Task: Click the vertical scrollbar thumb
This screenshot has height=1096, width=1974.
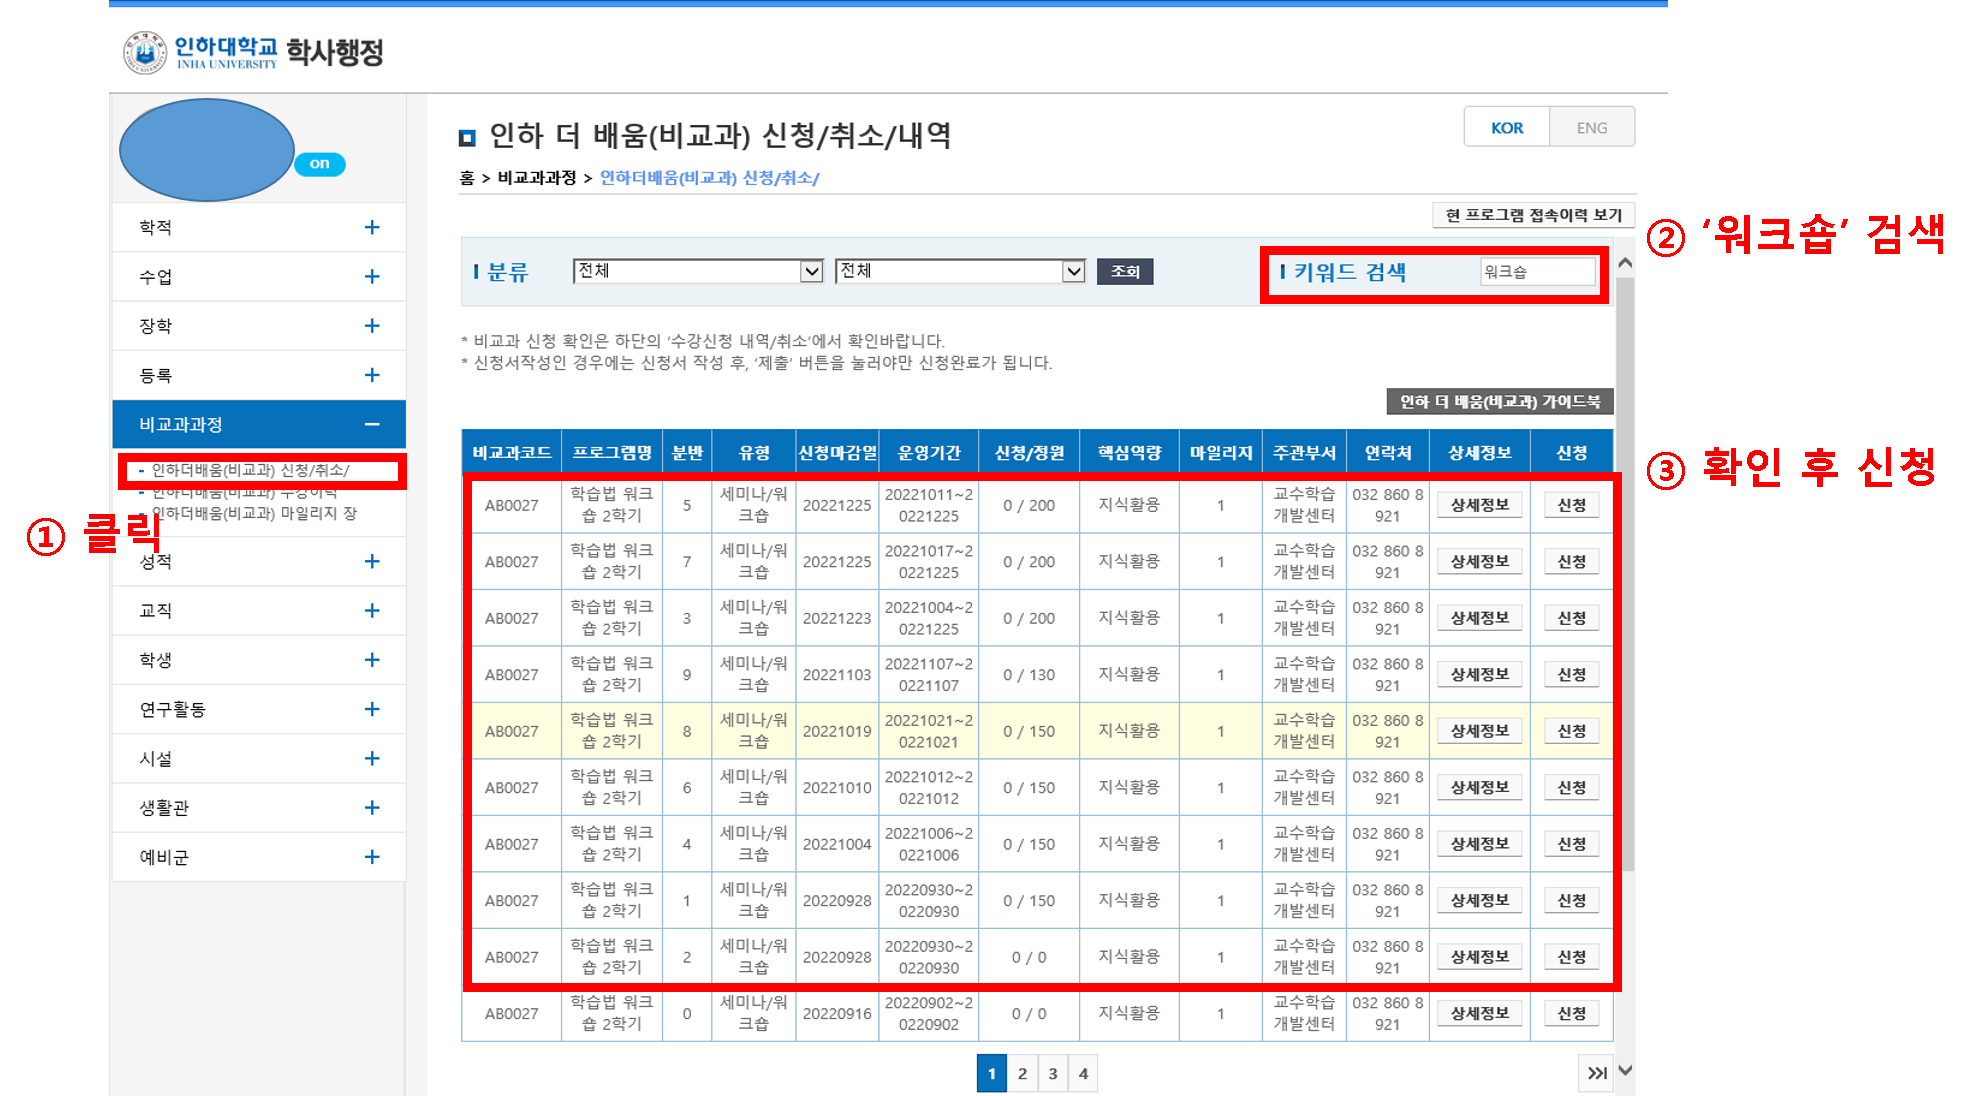Action: [1625, 575]
